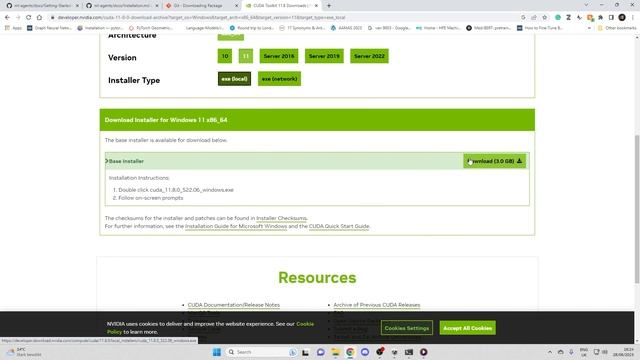
Task: Choose the Server 2016 version
Action: pos(279,56)
